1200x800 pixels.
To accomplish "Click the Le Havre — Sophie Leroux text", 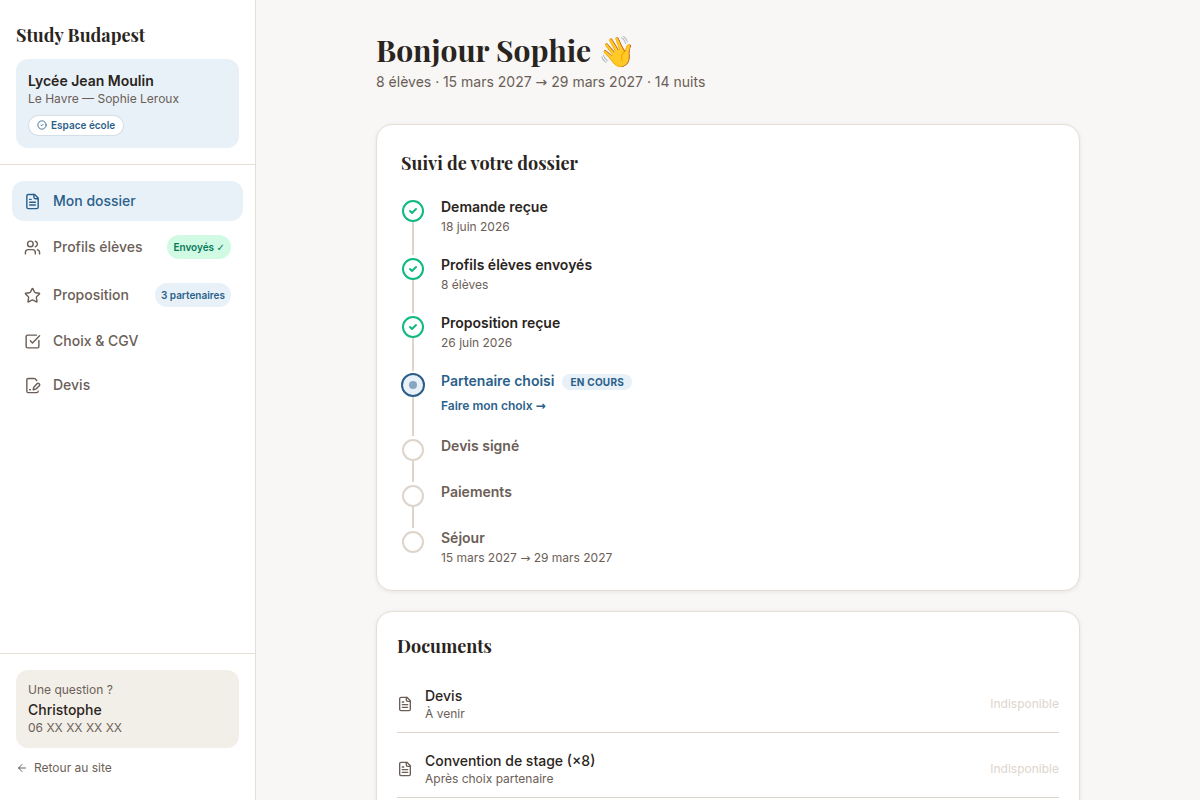I will click(x=103, y=99).
